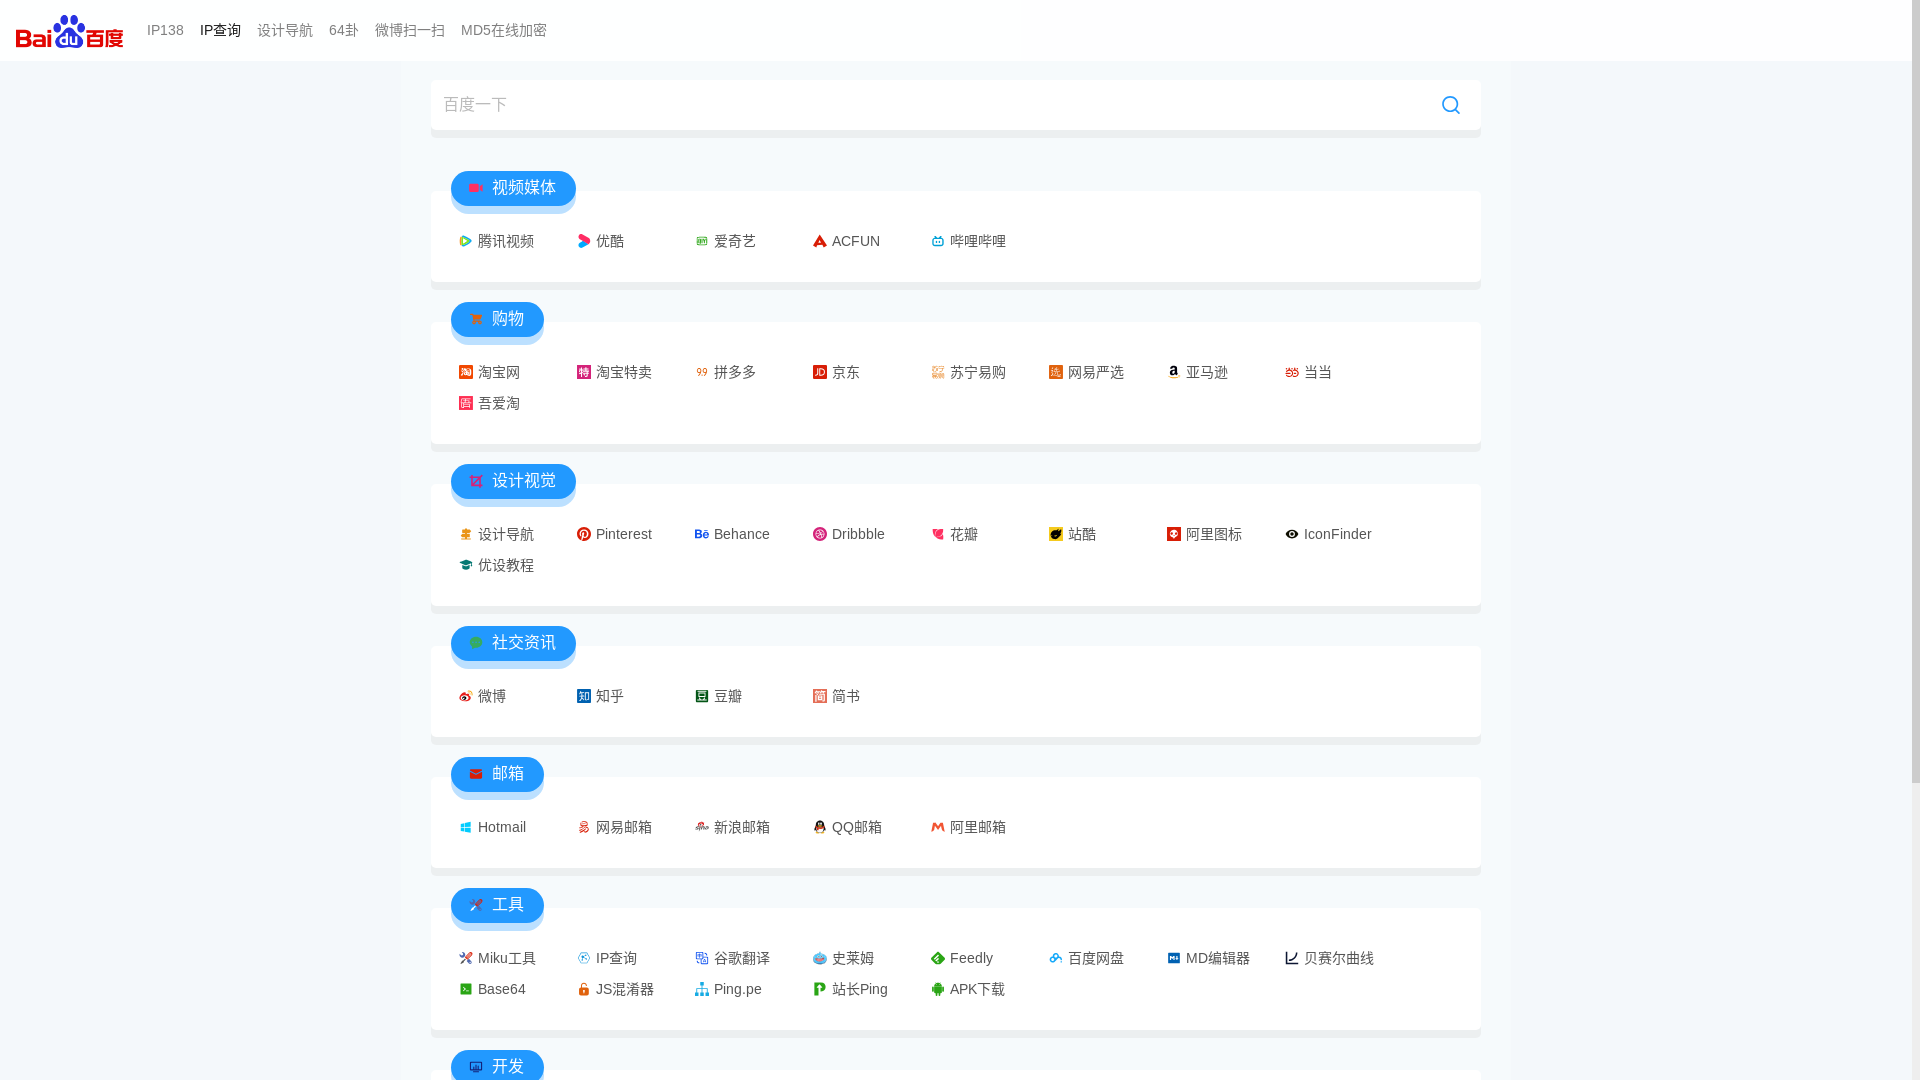Click the Ping.pe network icon
1920x1080 pixels.
tap(702, 989)
